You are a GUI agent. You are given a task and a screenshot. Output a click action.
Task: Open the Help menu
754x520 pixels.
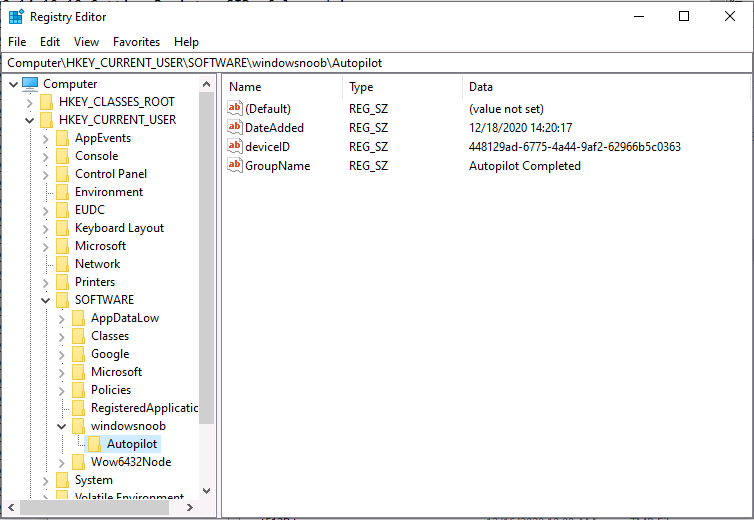coord(186,42)
